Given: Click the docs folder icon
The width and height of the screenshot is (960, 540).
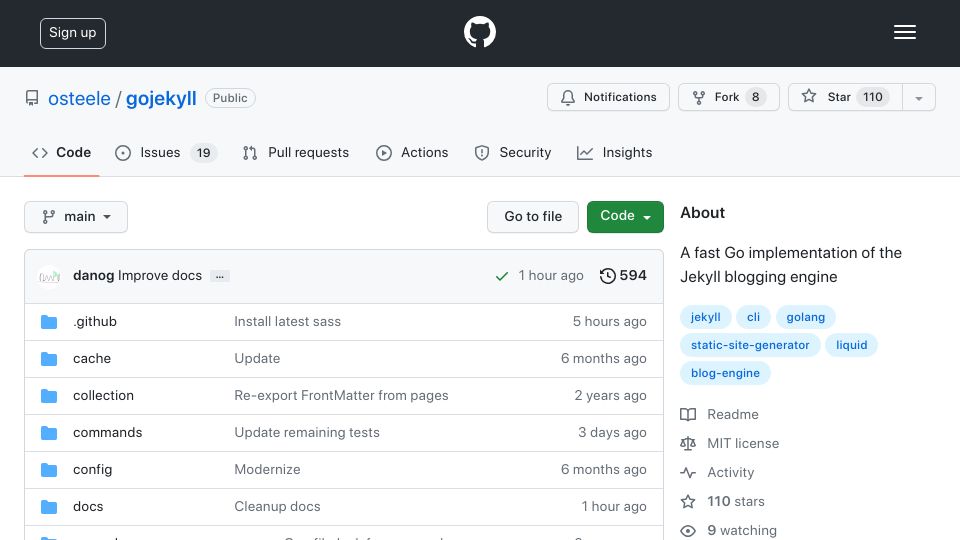Looking at the screenshot, I should [x=49, y=507].
